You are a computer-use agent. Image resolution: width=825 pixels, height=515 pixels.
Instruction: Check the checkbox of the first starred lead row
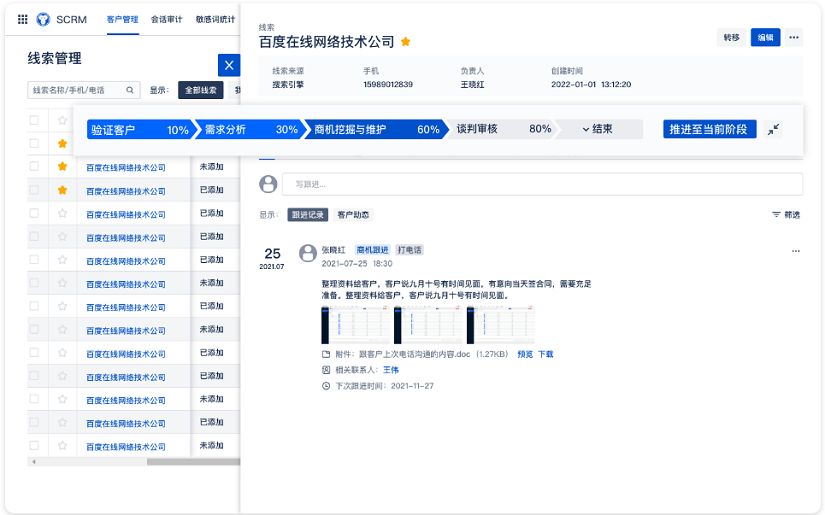tap(35, 144)
